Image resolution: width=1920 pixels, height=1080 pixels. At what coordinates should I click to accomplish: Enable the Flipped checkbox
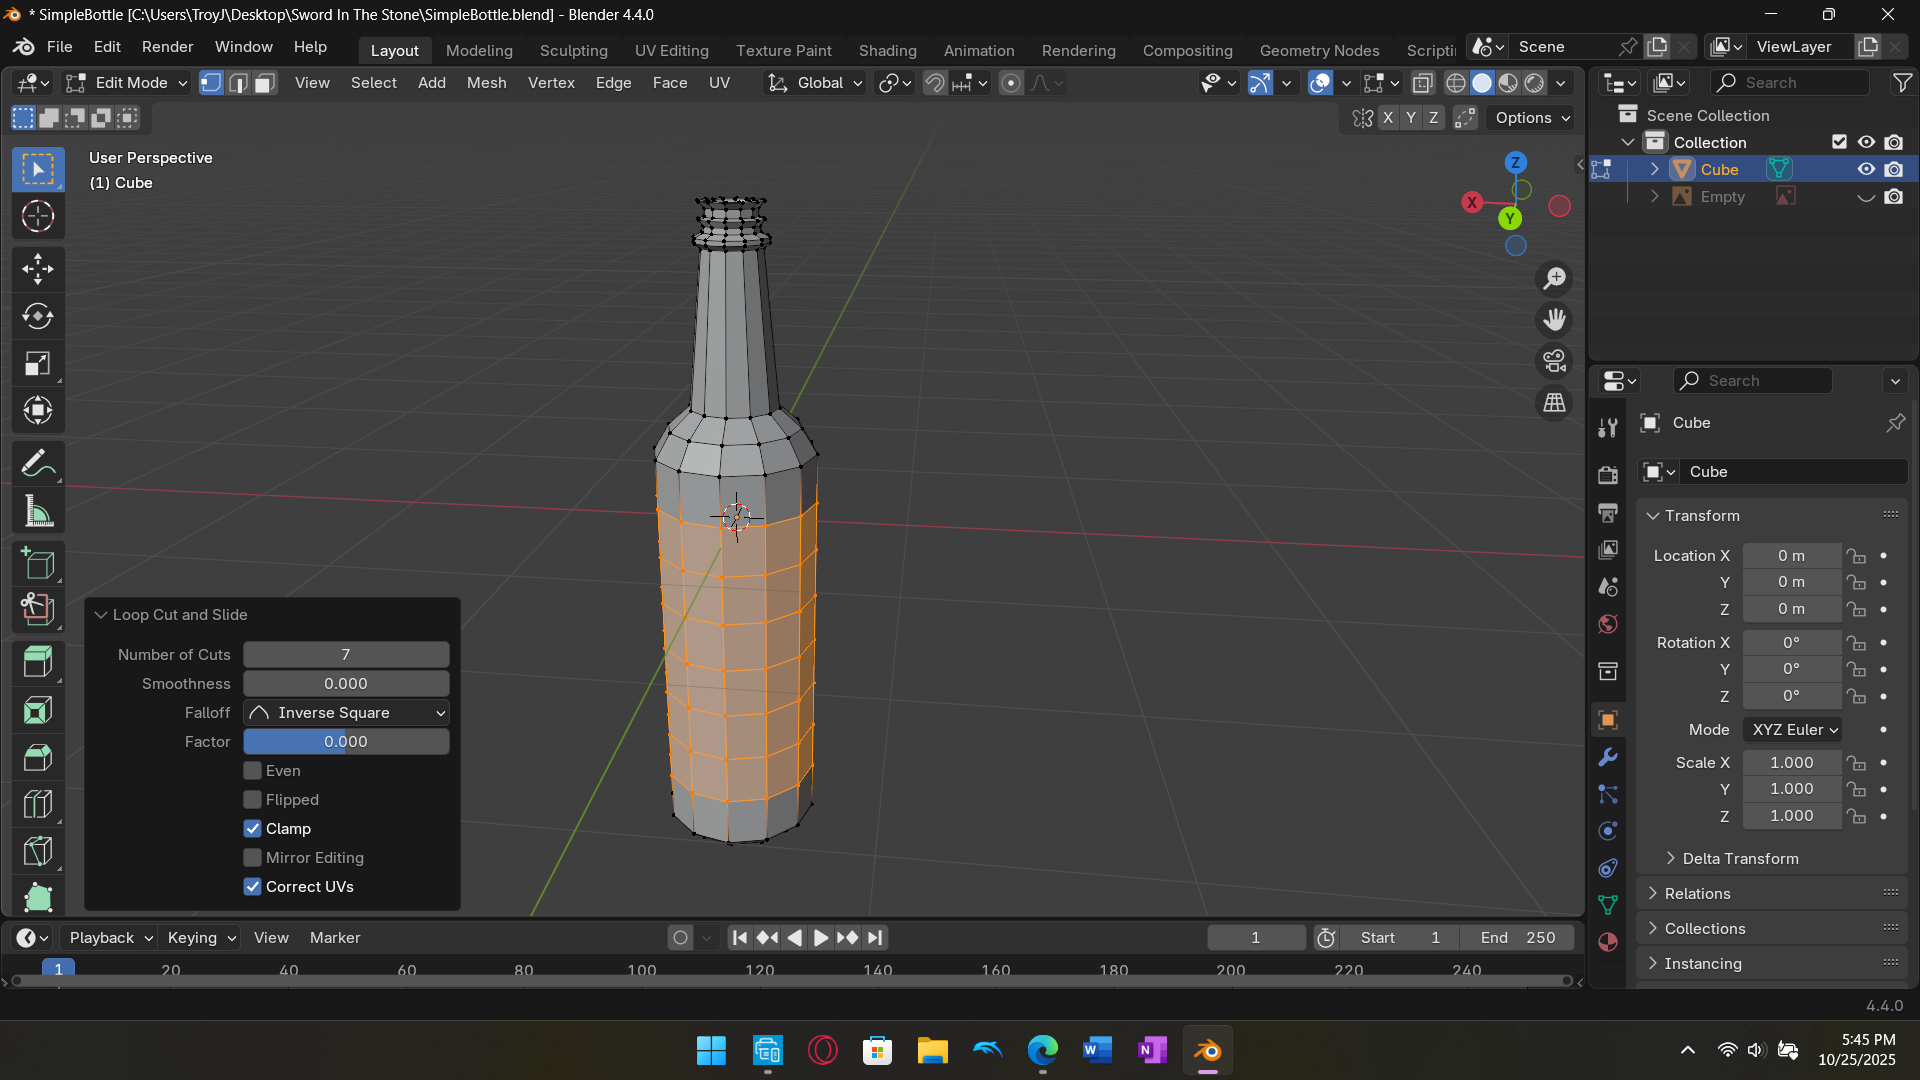pos(253,800)
